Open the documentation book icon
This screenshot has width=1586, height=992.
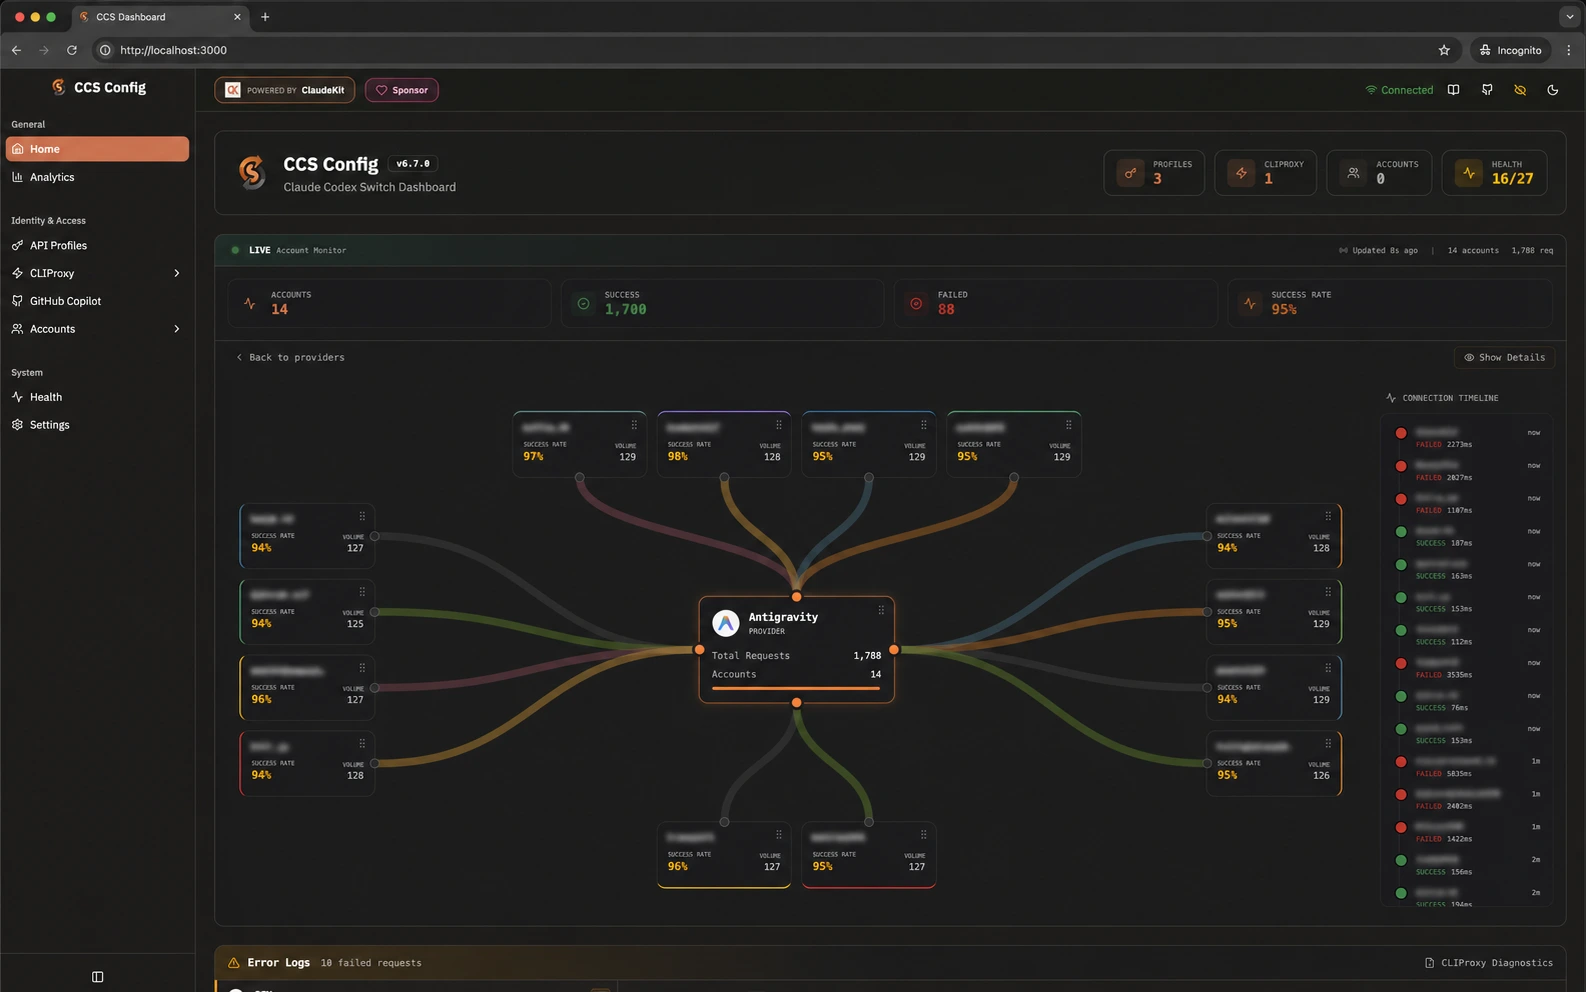point(1453,90)
